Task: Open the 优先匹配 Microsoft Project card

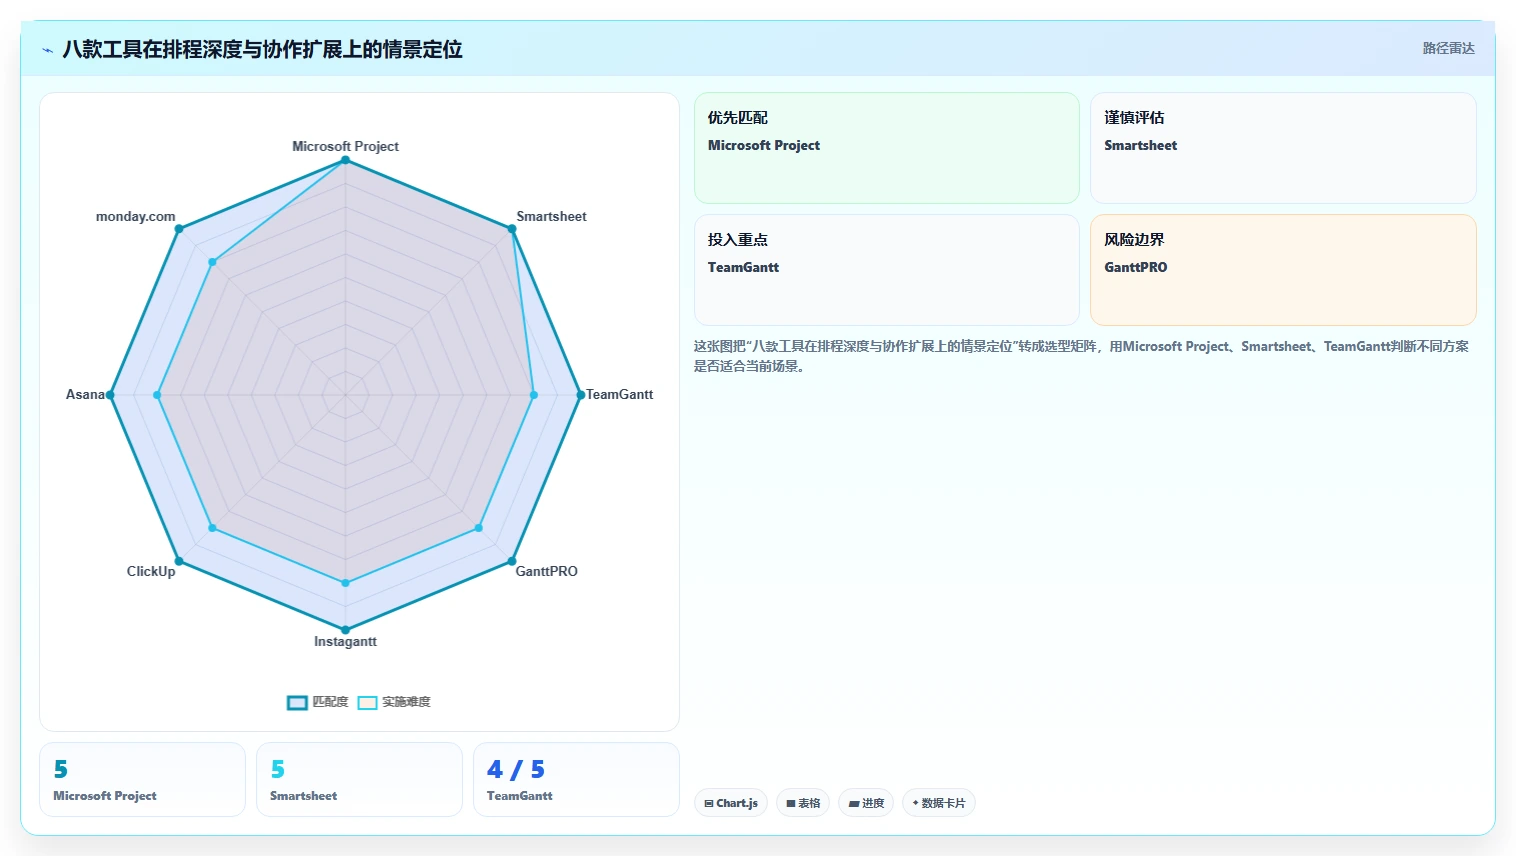Action: pyautogui.click(x=887, y=148)
